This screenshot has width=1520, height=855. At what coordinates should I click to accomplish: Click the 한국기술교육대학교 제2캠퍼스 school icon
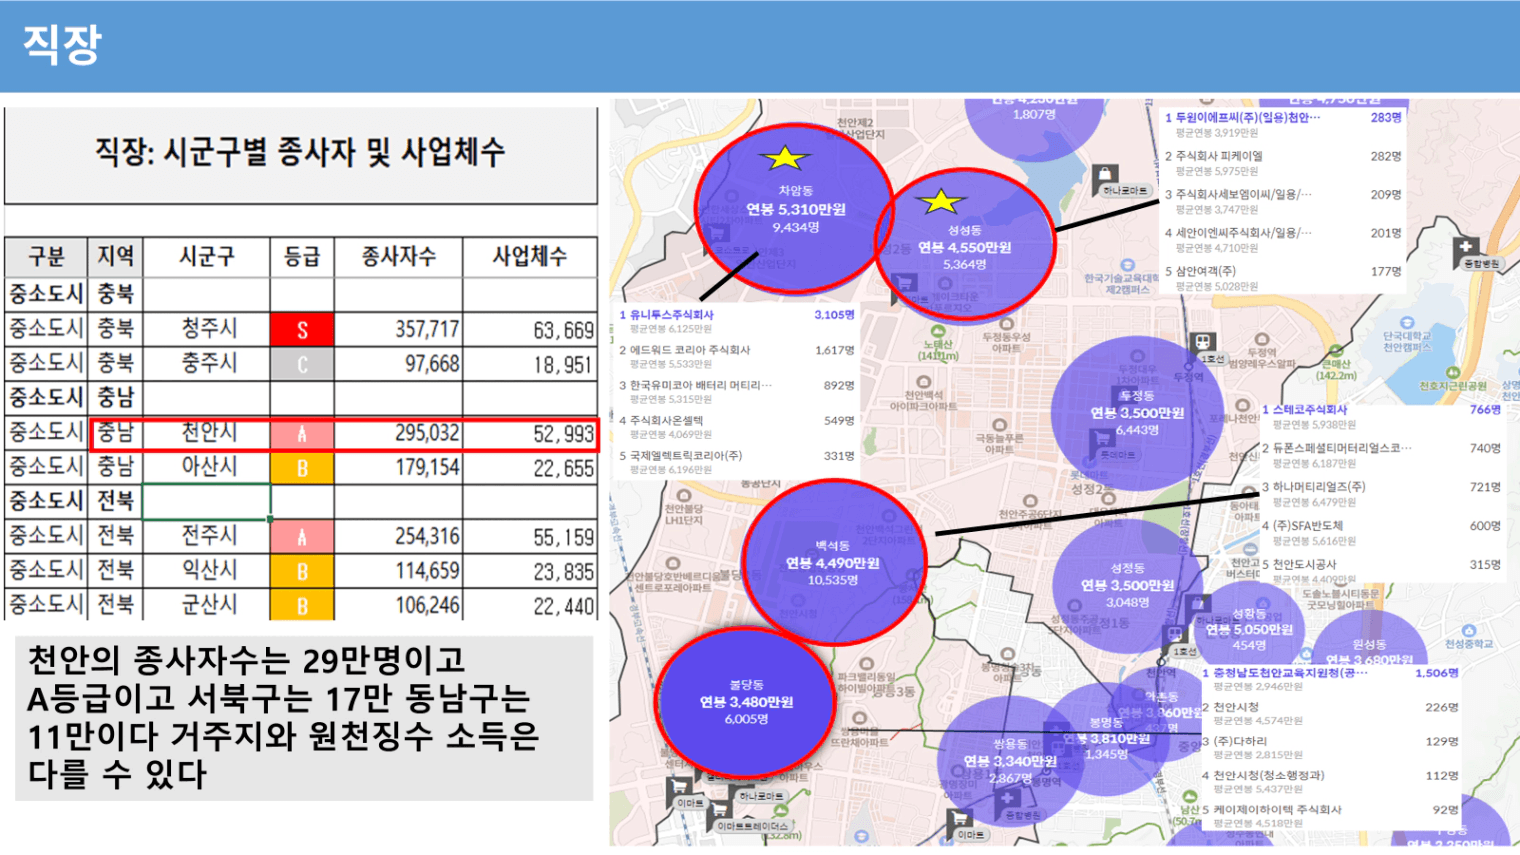click(x=1127, y=266)
